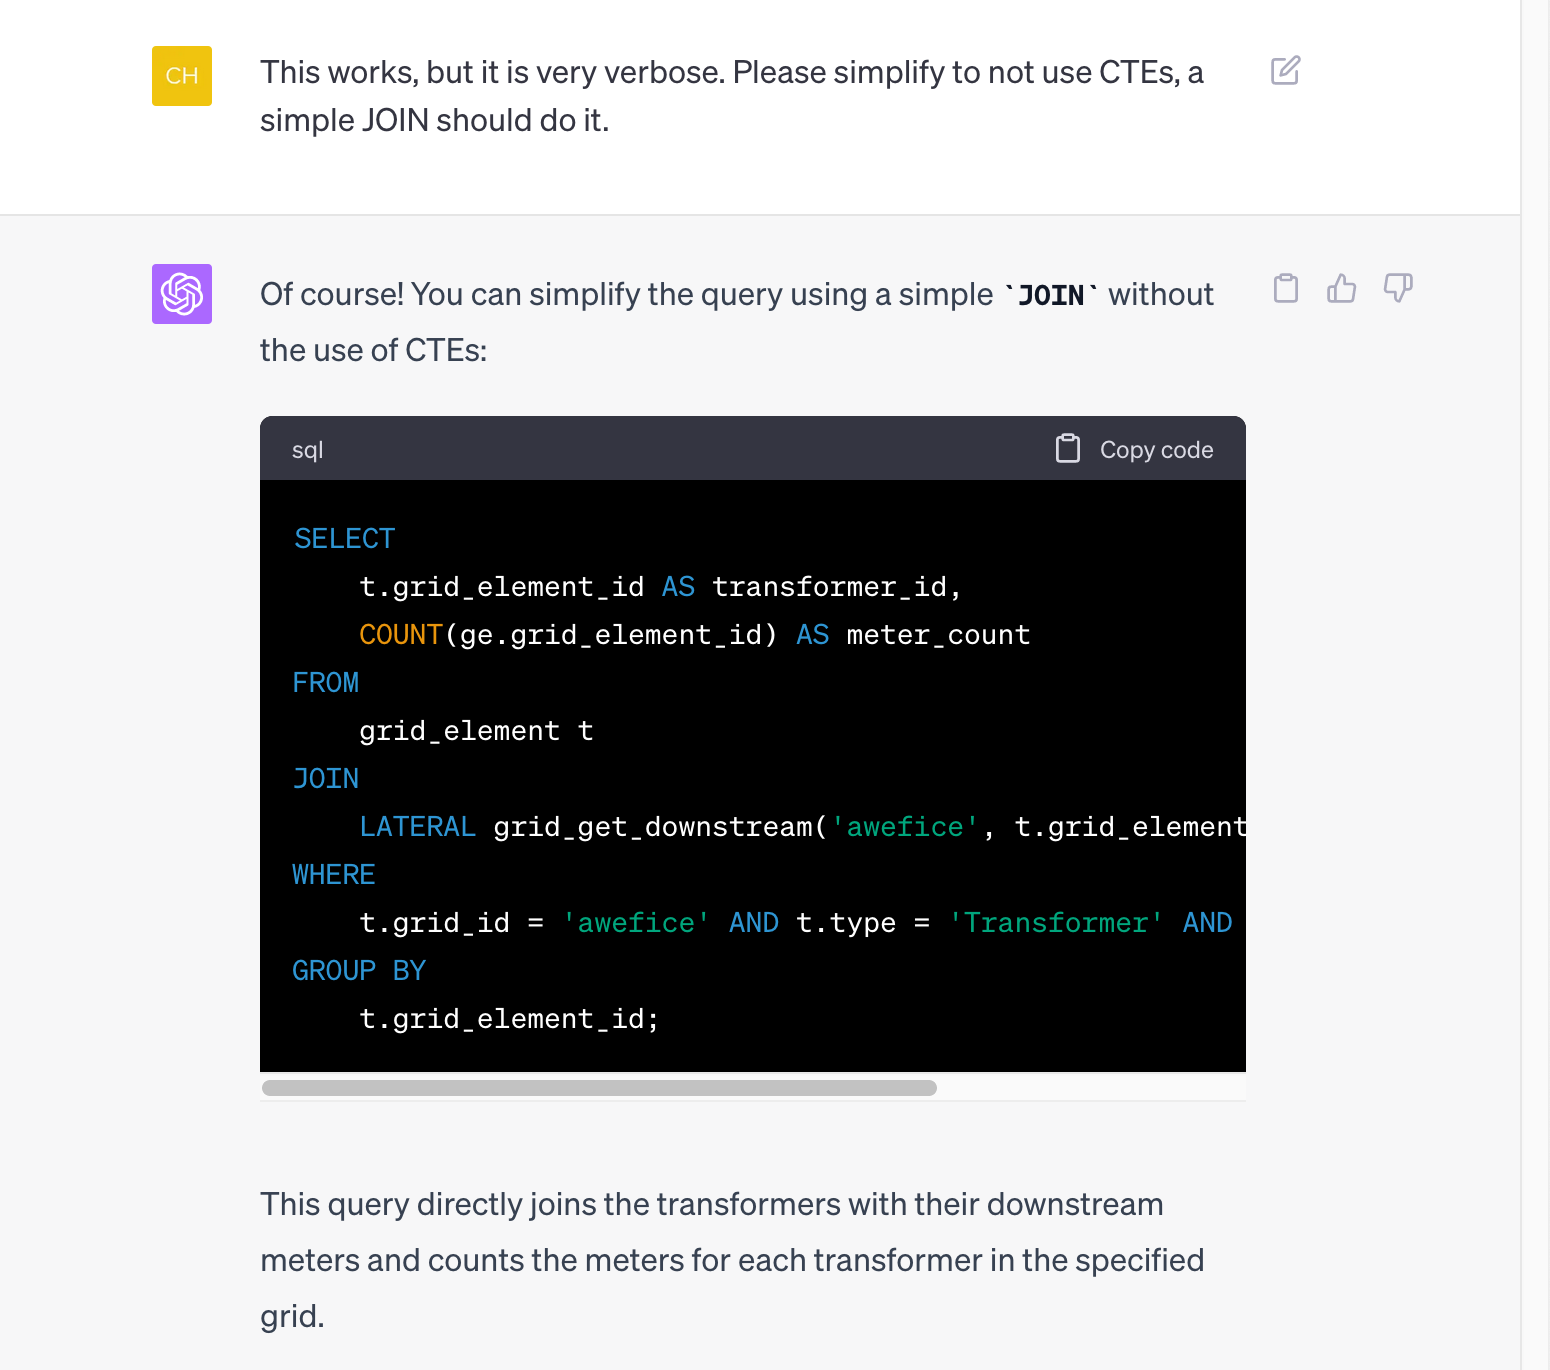This screenshot has height=1370, width=1550.
Task: Select the SELECT keyword in the query
Action: (343, 537)
